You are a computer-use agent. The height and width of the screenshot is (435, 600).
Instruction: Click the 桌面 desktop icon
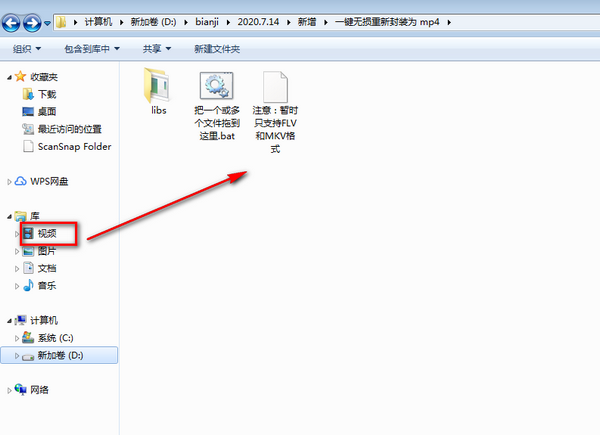28,112
